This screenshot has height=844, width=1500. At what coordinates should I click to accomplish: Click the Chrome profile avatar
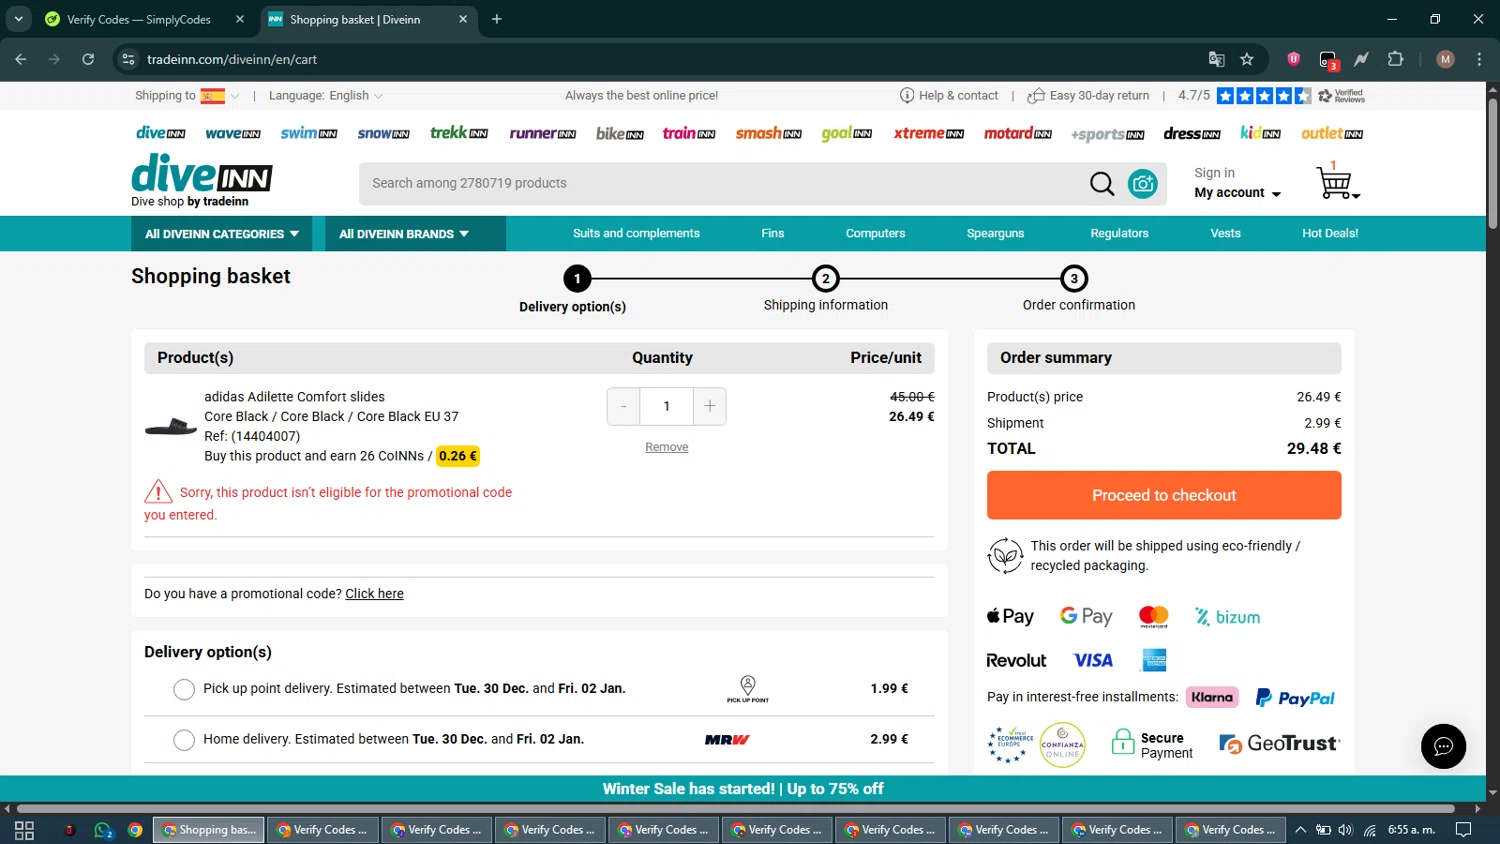tap(1445, 59)
